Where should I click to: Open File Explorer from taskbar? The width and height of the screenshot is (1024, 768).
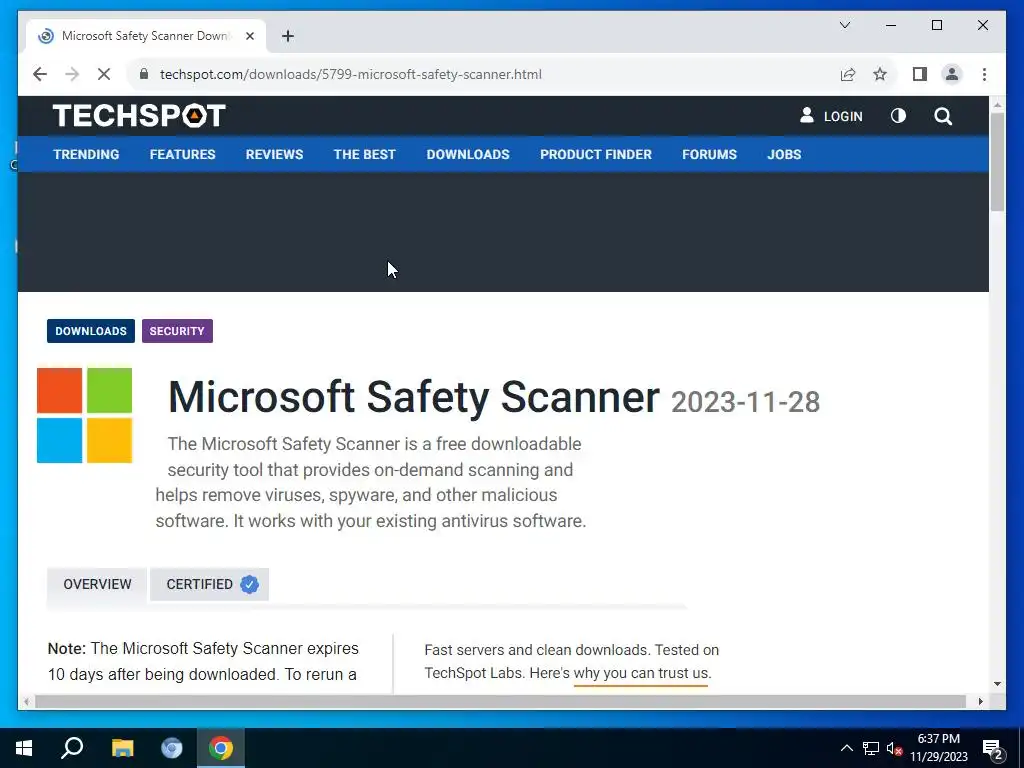click(122, 748)
